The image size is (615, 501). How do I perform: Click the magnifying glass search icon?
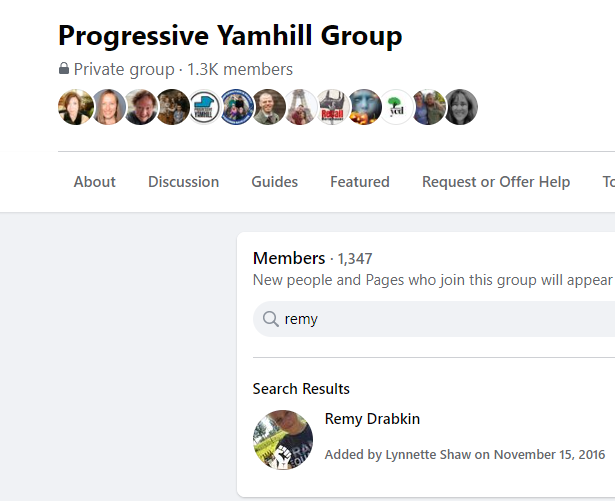[271, 319]
